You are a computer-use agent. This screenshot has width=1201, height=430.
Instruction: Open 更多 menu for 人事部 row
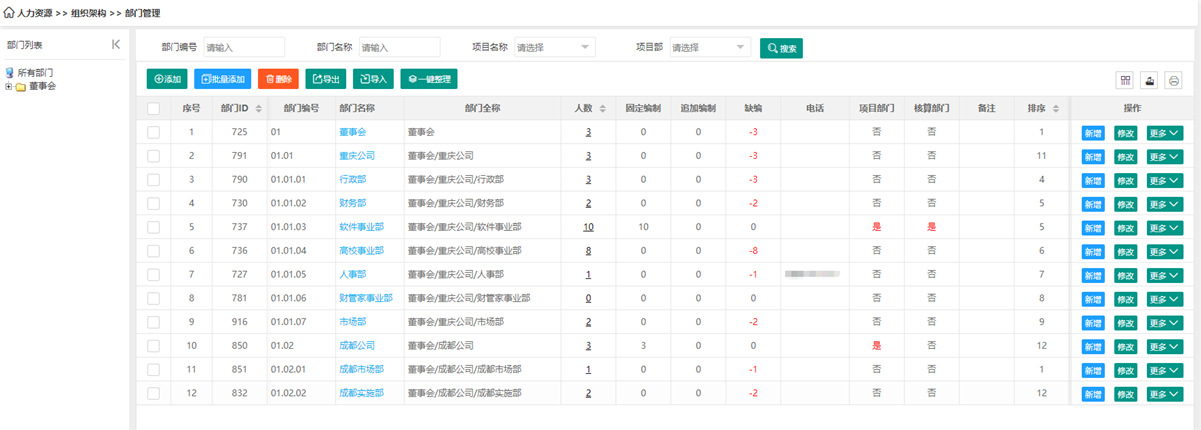(x=1165, y=275)
